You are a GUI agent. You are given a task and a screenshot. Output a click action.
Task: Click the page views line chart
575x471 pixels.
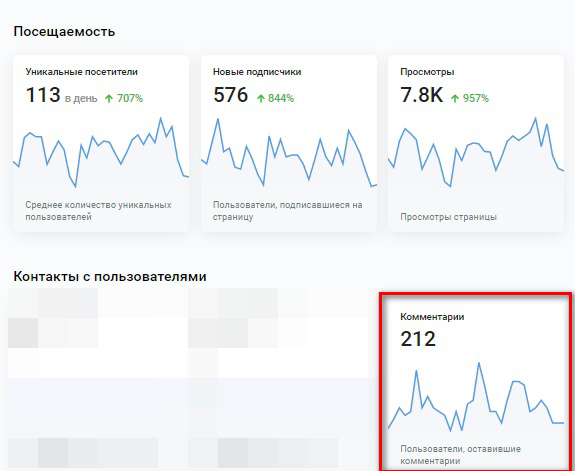coord(476,152)
